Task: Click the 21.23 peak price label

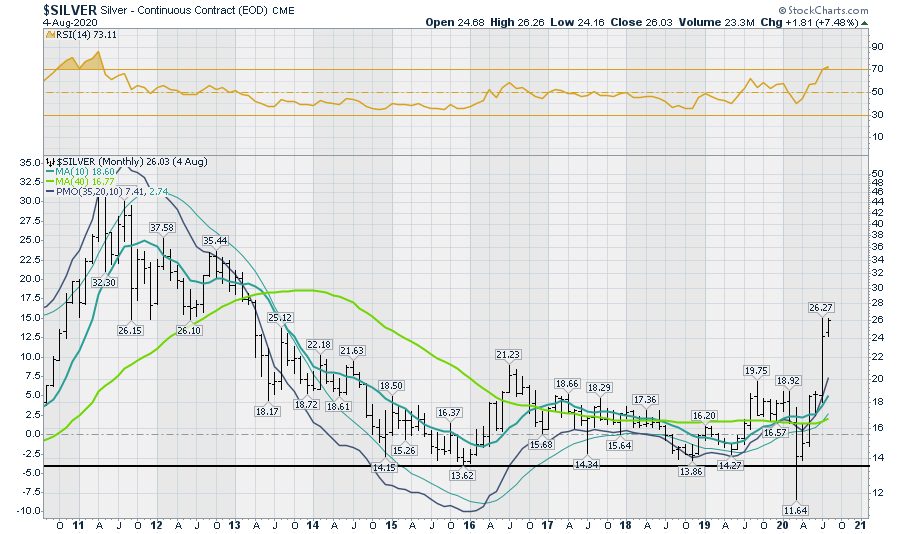Action: click(x=508, y=354)
